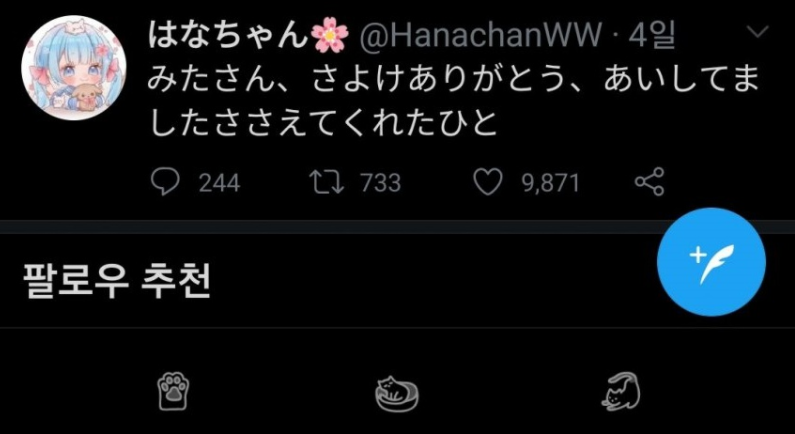Open はなちゃん's profile avatar
This screenshot has width=795, height=434.
(x=73, y=68)
